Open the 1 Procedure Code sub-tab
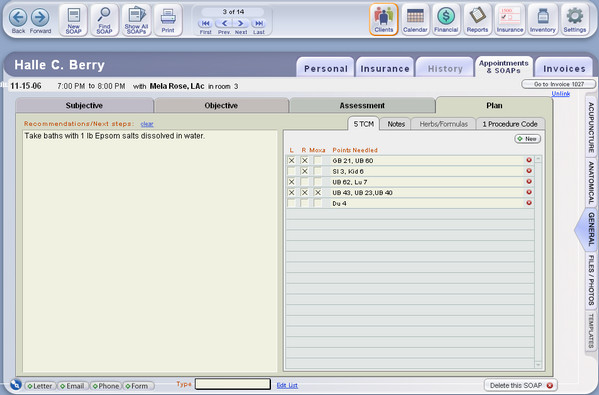 pos(510,124)
